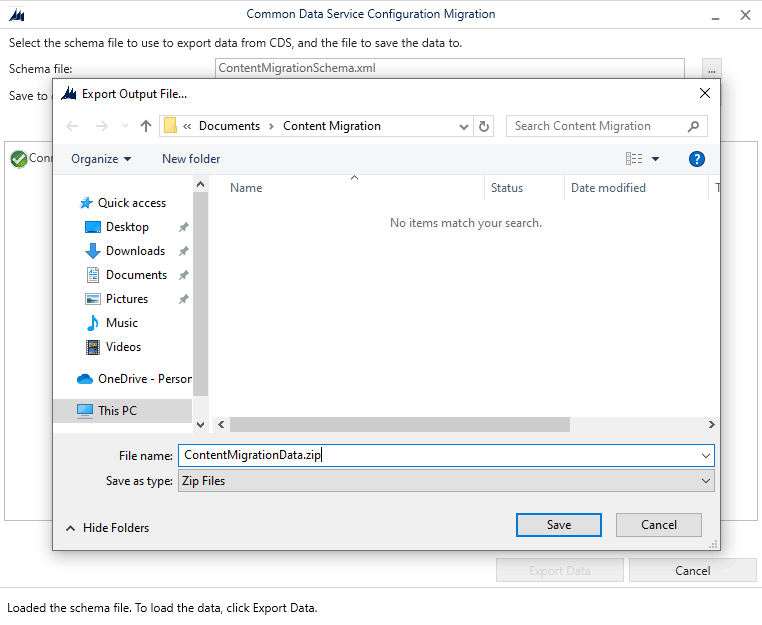This screenshot has height=625, width=762.
Task: Minimize the Configuration Migration window
Action: (715, 16)
